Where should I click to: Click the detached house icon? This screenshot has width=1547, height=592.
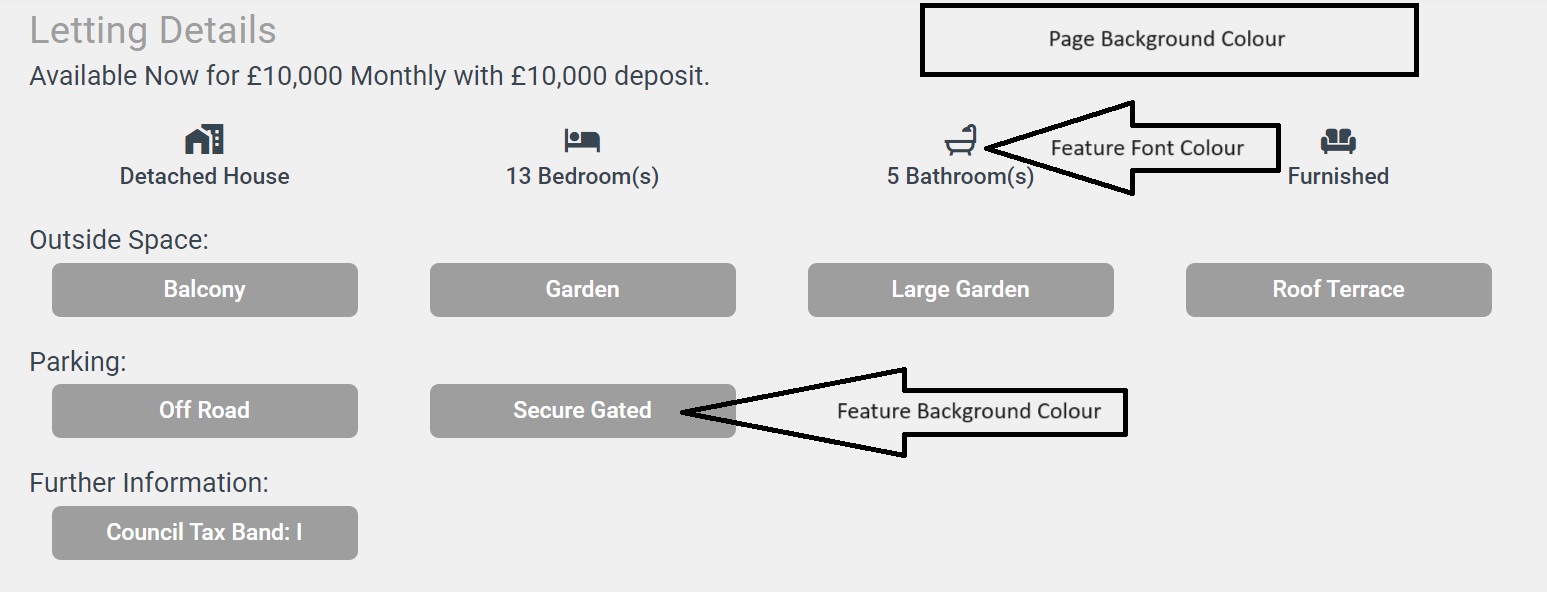204,140
